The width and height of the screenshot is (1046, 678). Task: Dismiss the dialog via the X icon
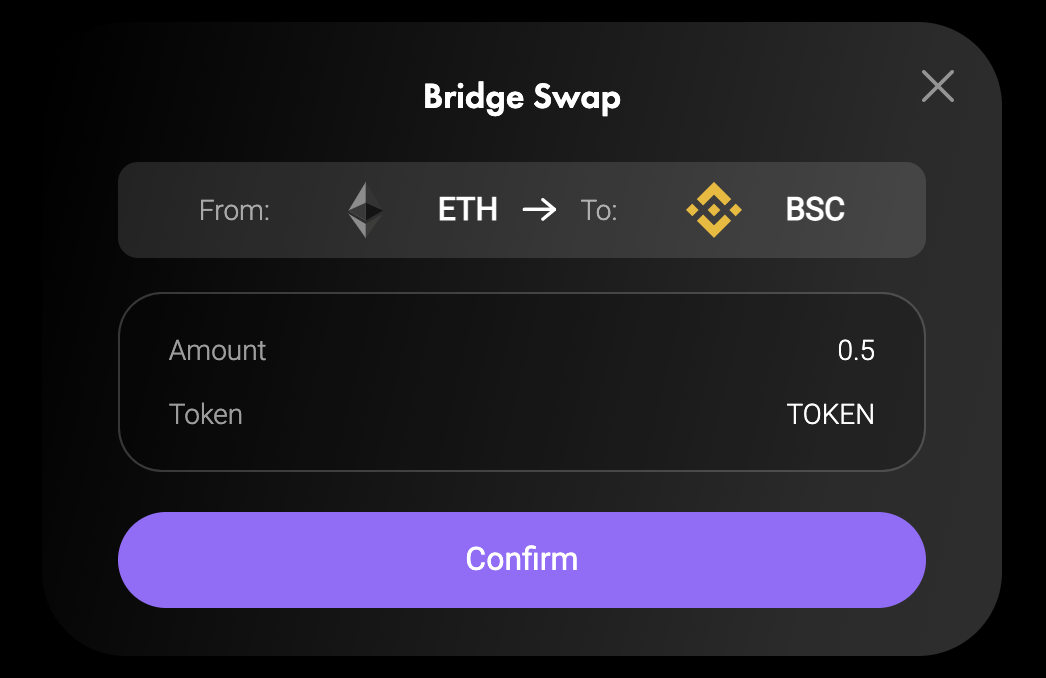click(x=937, y=86)
